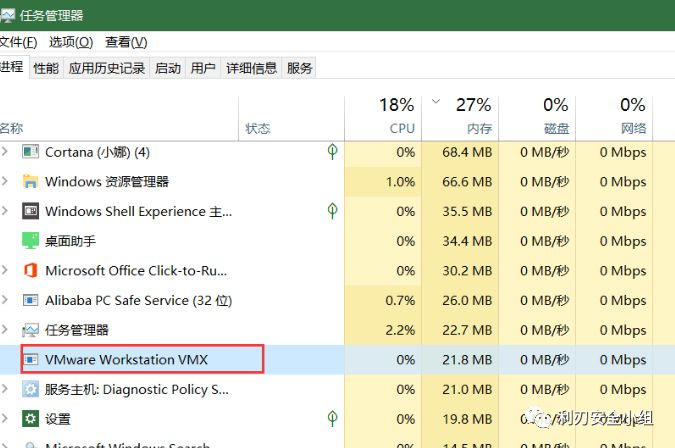Viewport: 675px width, 448px height.
Task: Click the 0.7% CPU value for Alibaba
Action: point(400,300)
